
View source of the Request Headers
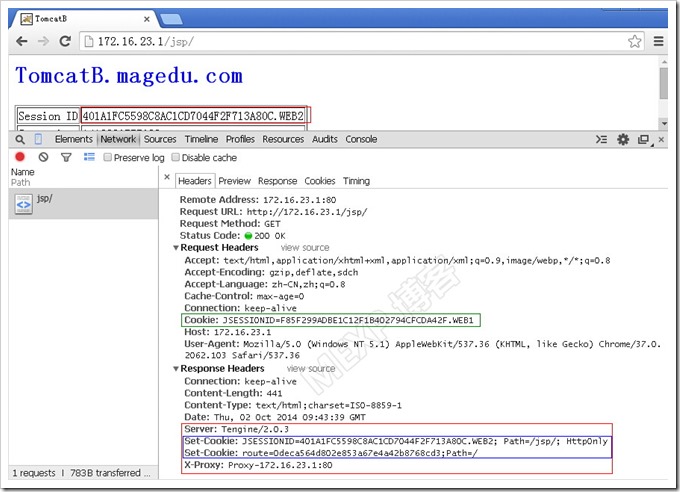click(305, 248)
